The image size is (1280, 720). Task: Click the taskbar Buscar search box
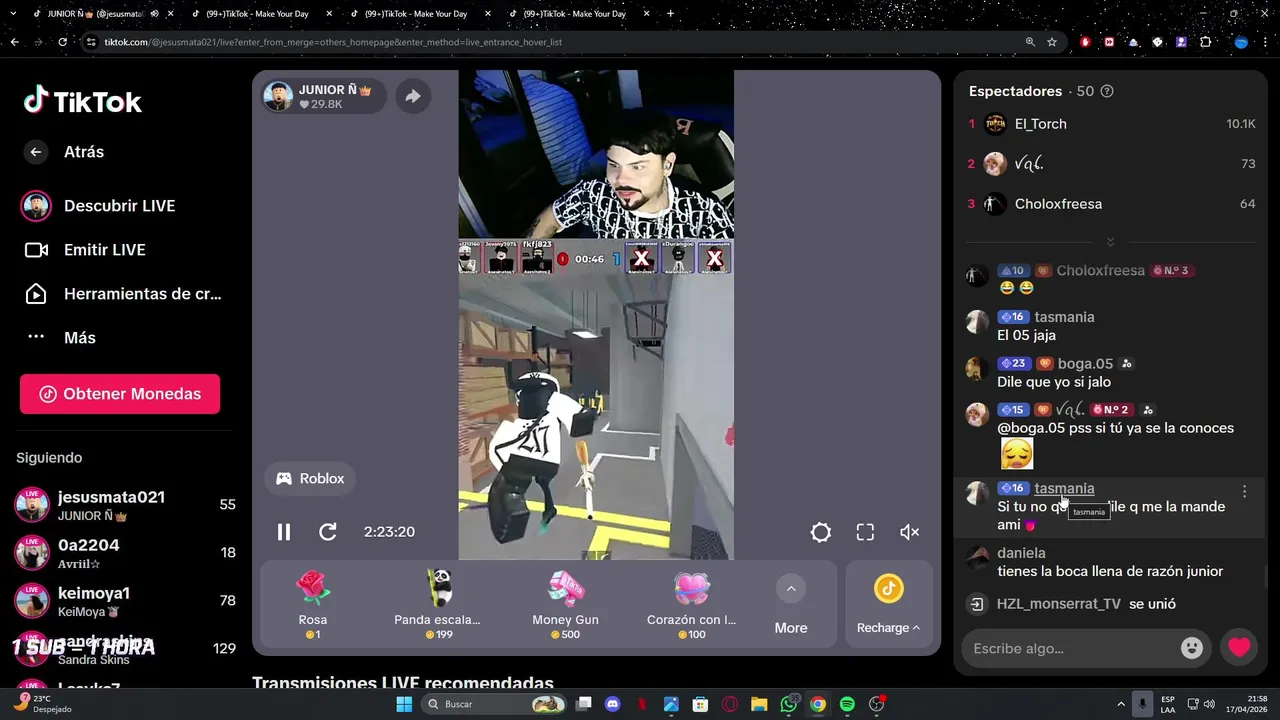(x=494, y=704)
